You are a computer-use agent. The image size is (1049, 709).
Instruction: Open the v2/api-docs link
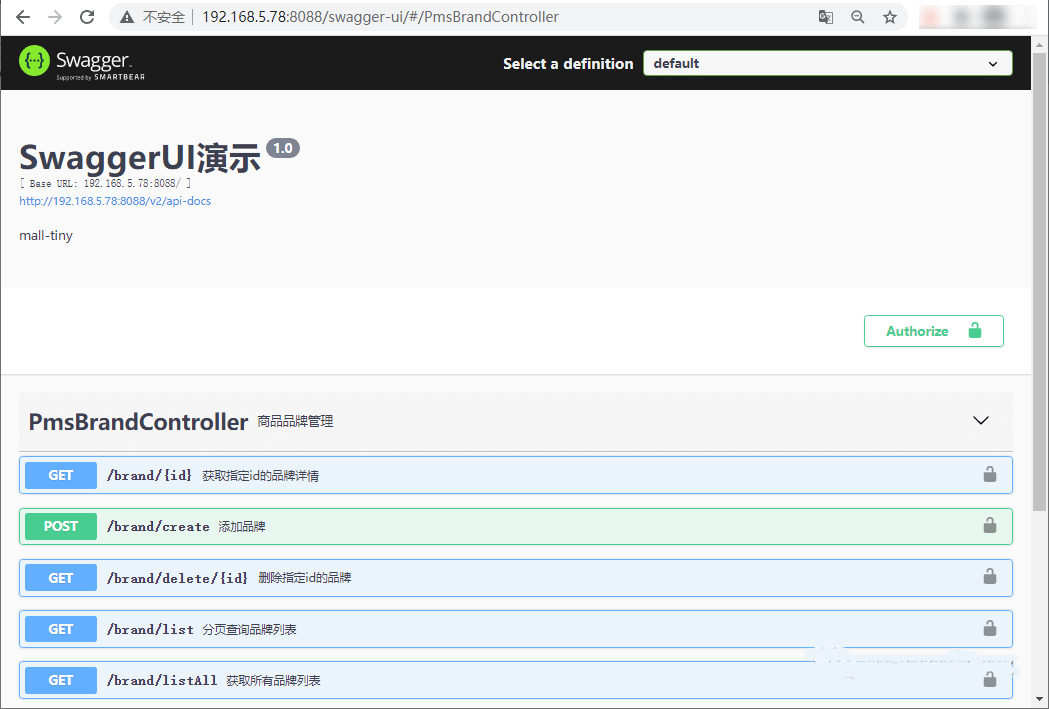pyautogui.click(x=115, y=201)
